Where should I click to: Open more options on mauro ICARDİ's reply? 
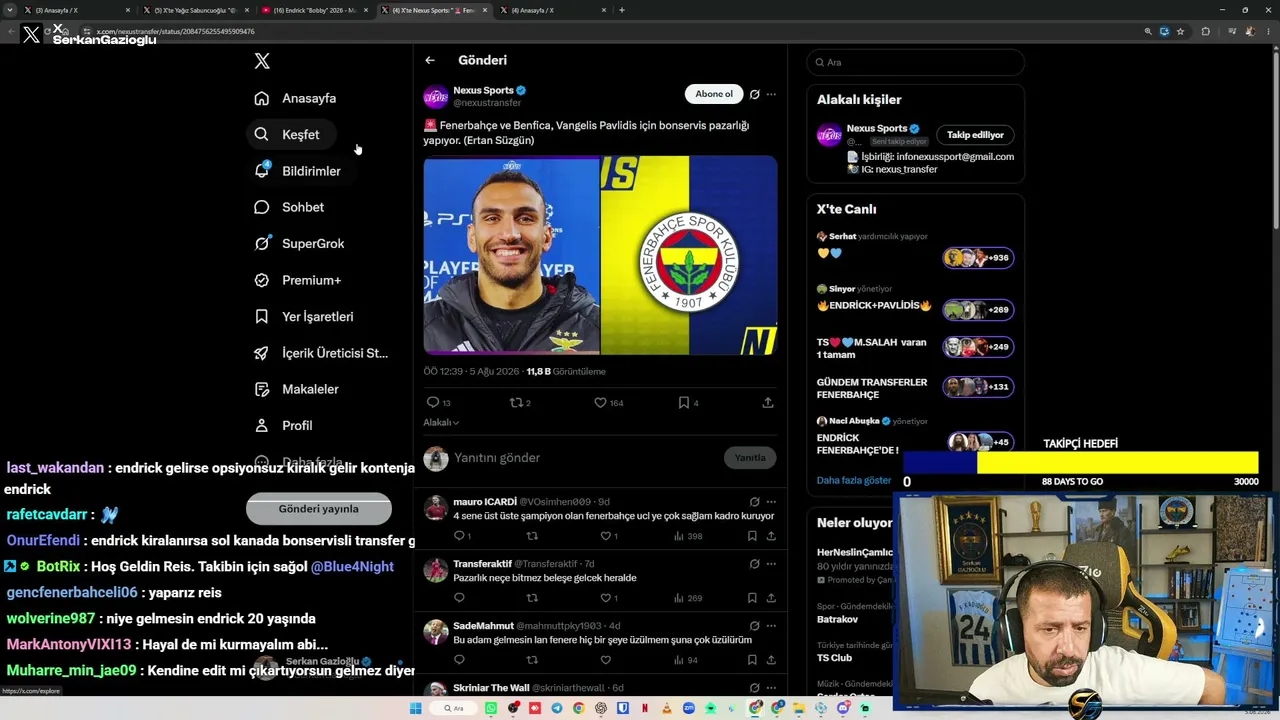pyautogui.click(x=771, y=502)
